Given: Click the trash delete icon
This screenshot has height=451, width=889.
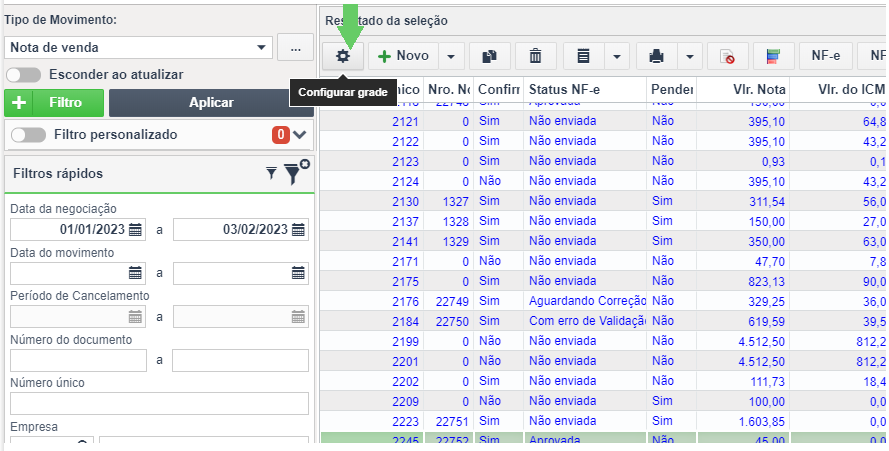Looking at the screenshot, I should pos(535,56).
